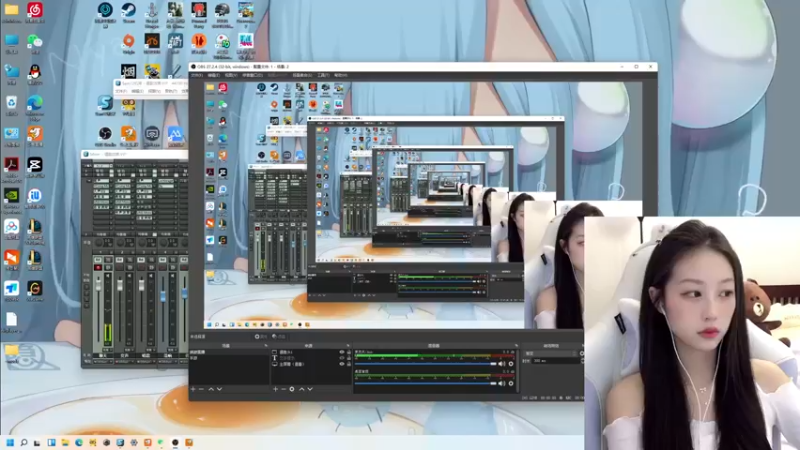Image resolution: width=800 pixels, height=450 pixels.
Task: Pop out Sources dock via its header icon
Action: (348, 345)
